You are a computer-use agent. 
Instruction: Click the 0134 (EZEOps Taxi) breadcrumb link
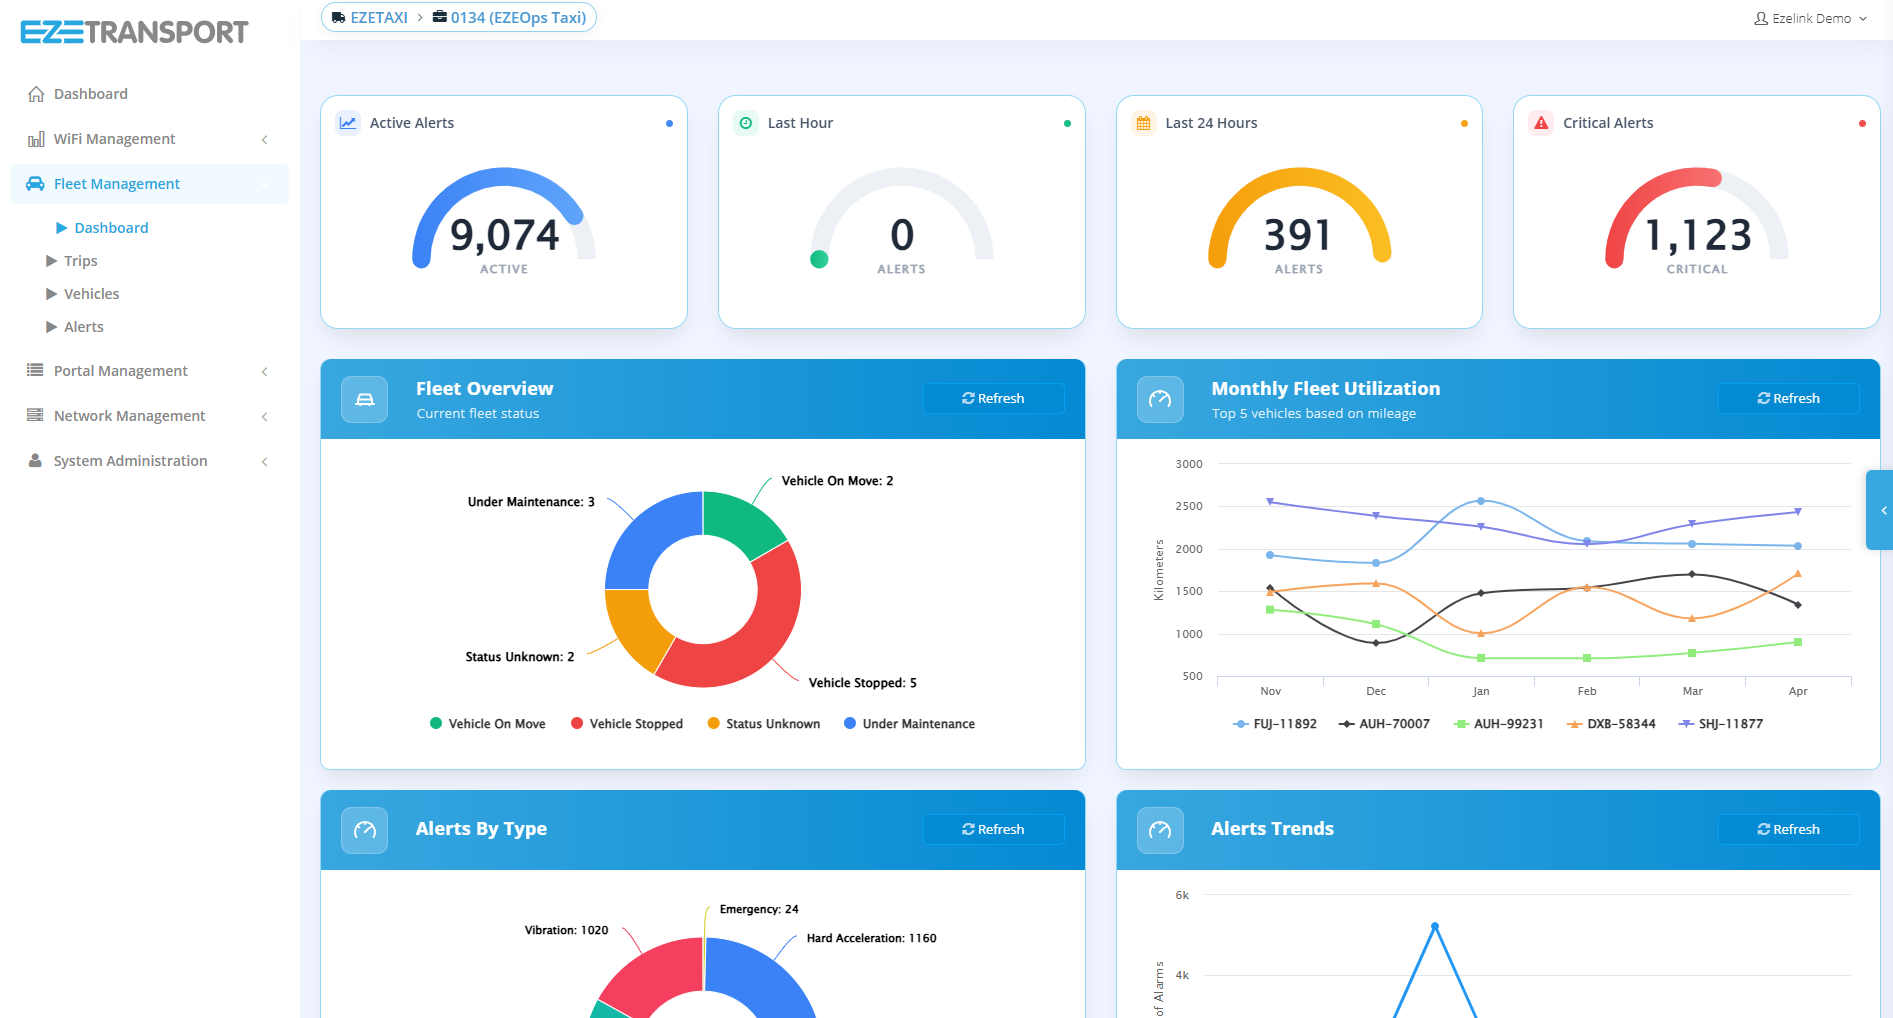point(518,18)
